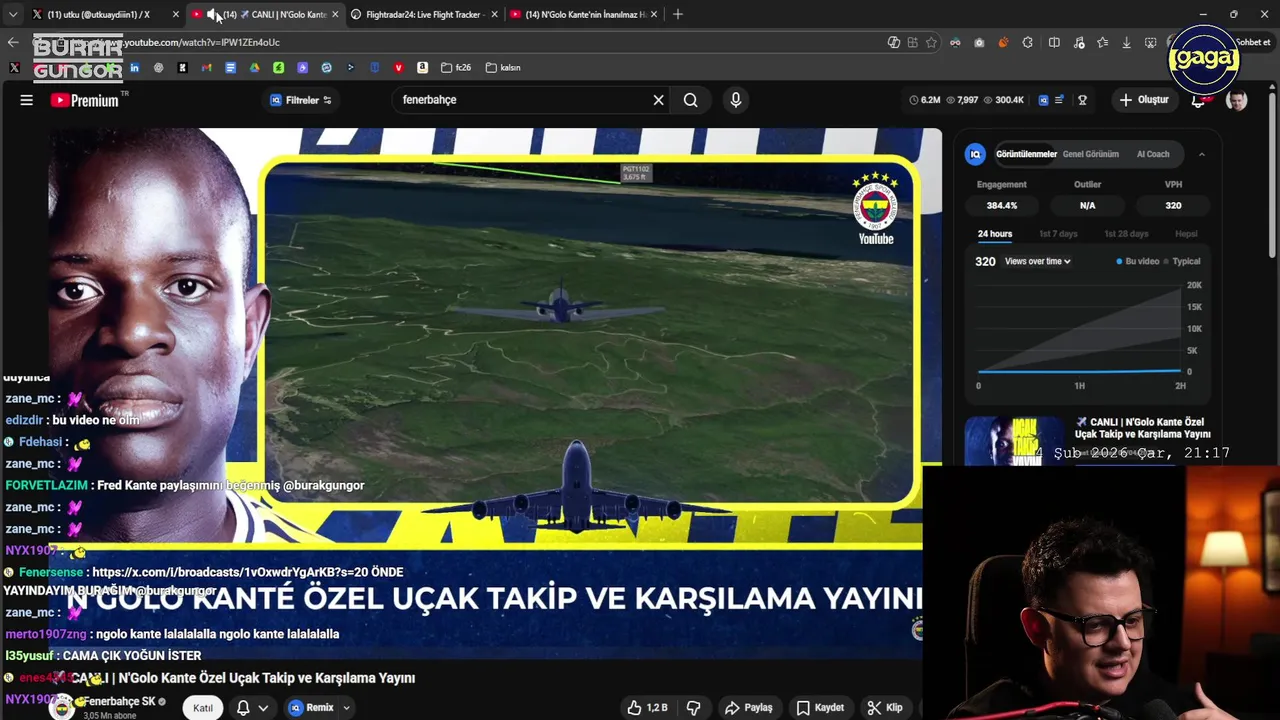Open the Views over time dropdown
This screenshot has width=1280, height=720.
tap(1038, 261)
